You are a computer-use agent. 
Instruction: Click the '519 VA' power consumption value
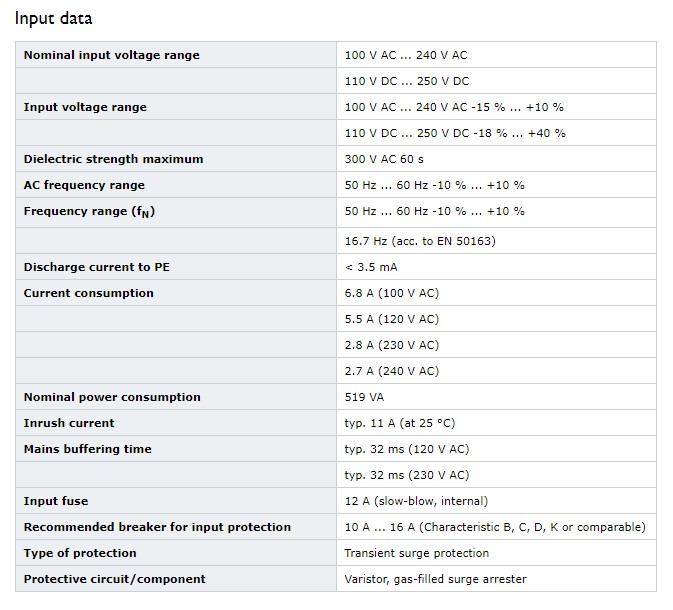click(364, 397)
